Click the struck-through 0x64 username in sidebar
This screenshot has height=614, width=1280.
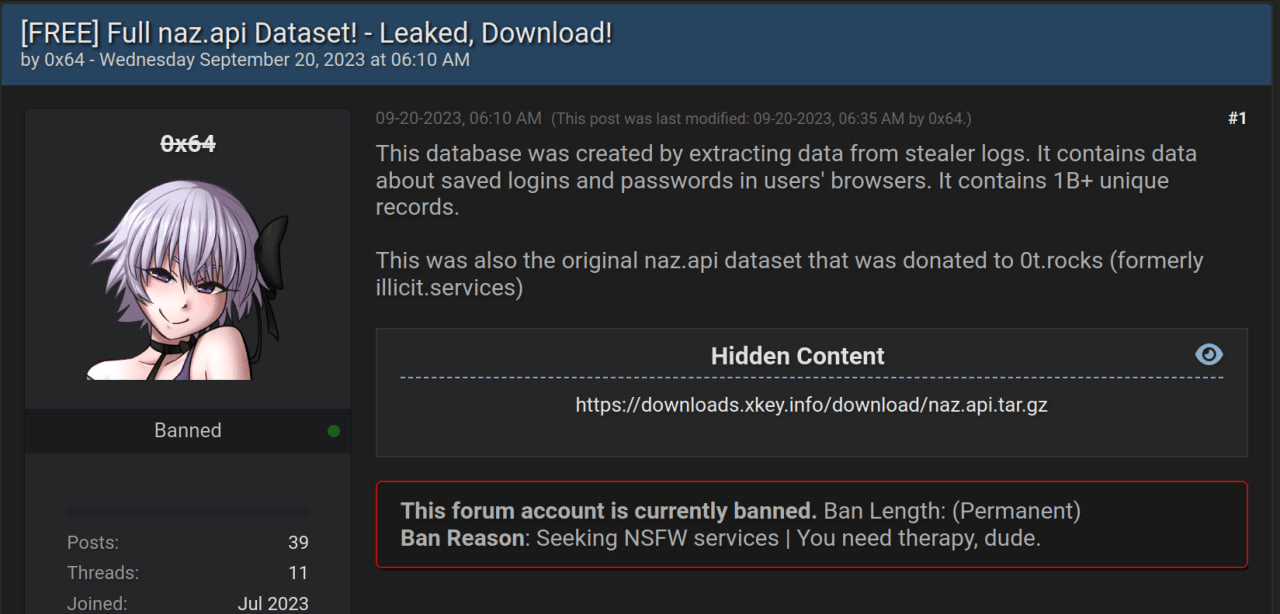(188, 144)
